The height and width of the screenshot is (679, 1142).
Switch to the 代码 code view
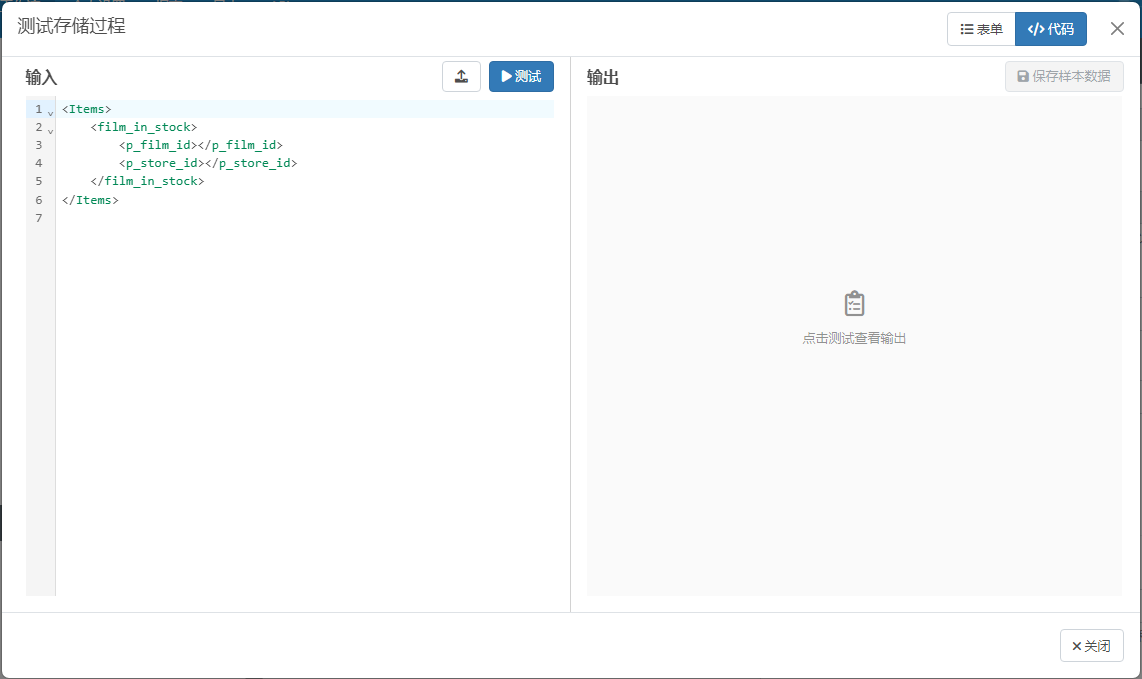[x=1050, y=29]
